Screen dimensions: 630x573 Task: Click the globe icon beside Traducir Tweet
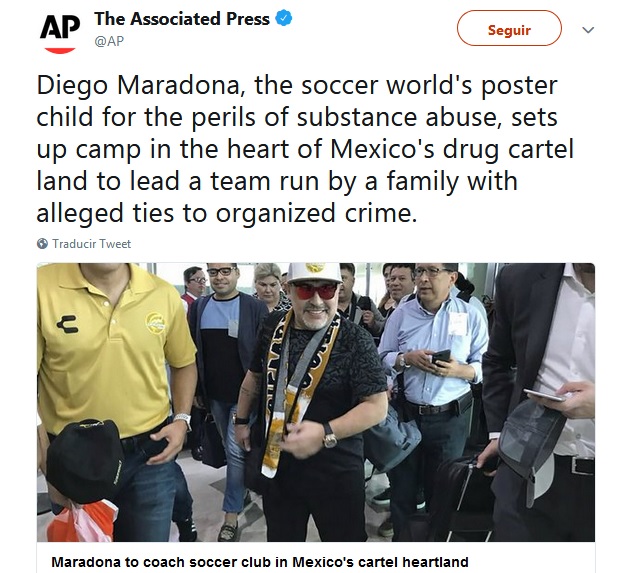[x=42, y=244]
